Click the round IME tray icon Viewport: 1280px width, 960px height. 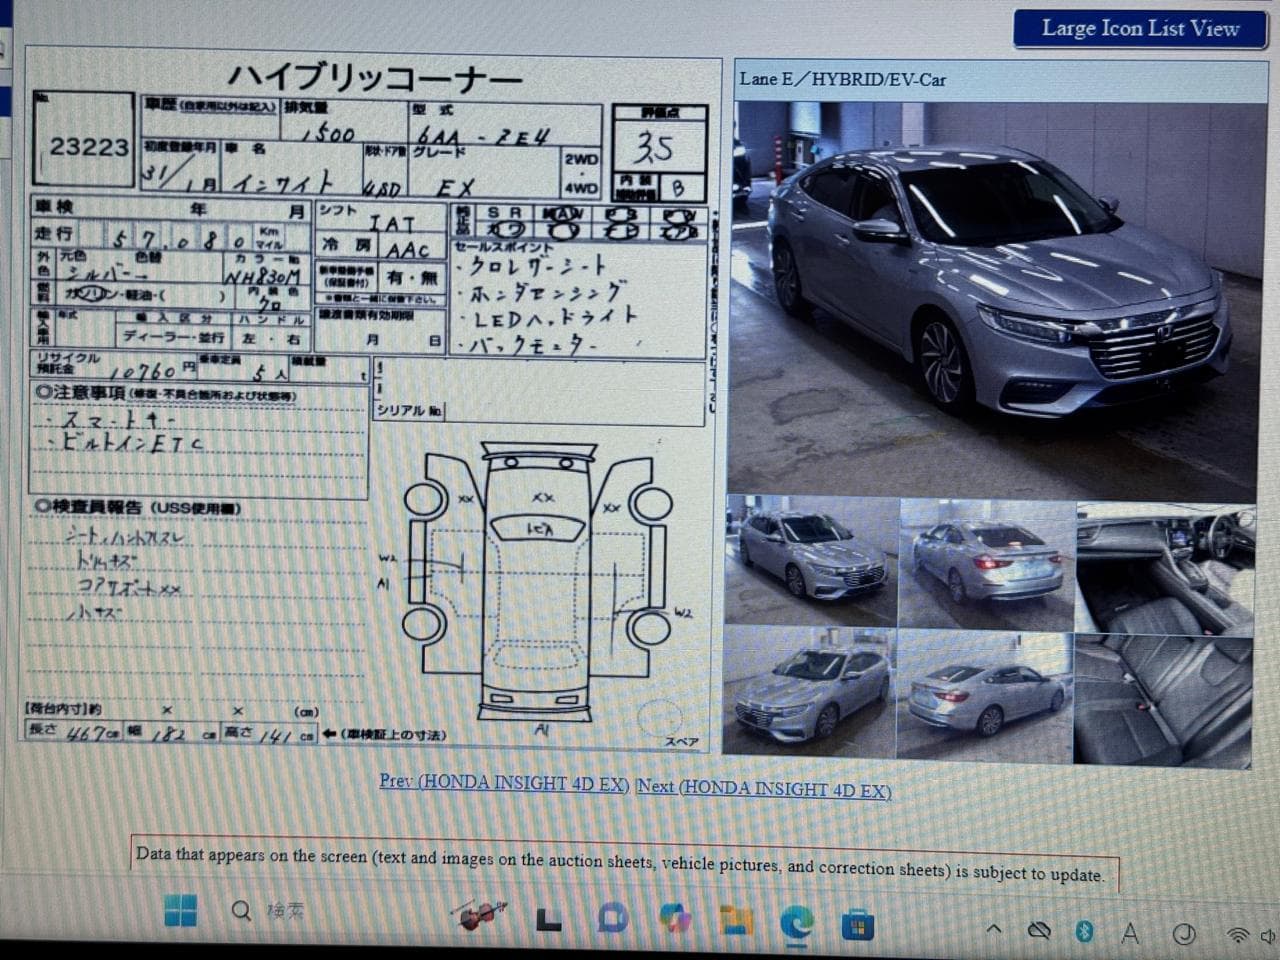[x=1184, y=935]
